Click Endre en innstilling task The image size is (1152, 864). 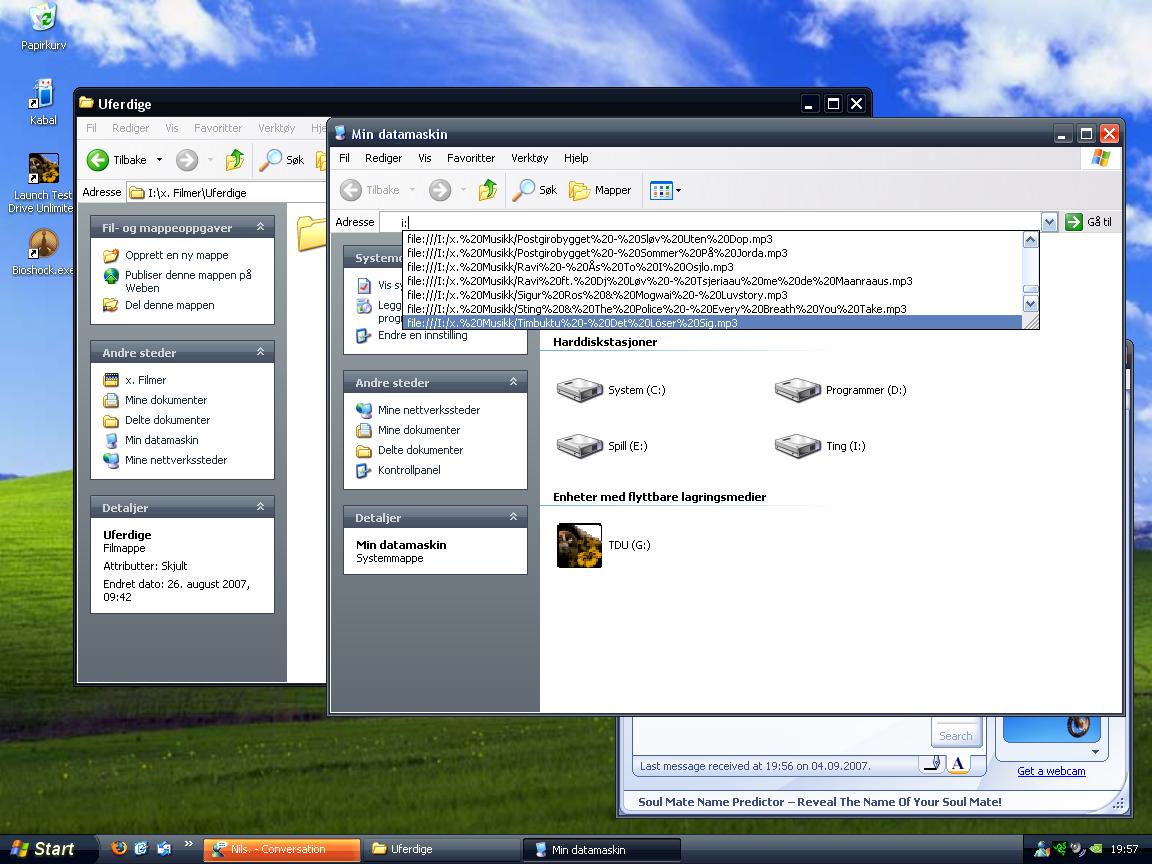click(x=422, y=335)
